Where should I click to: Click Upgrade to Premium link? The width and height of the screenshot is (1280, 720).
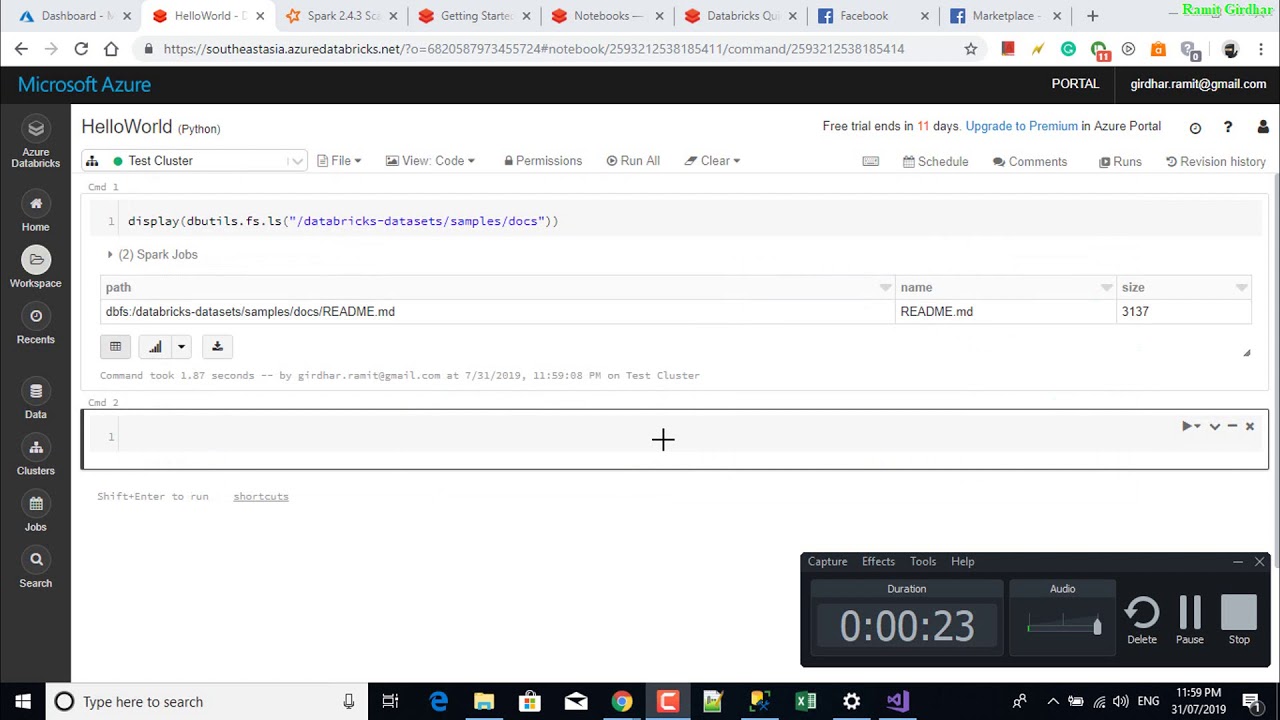1021,126
